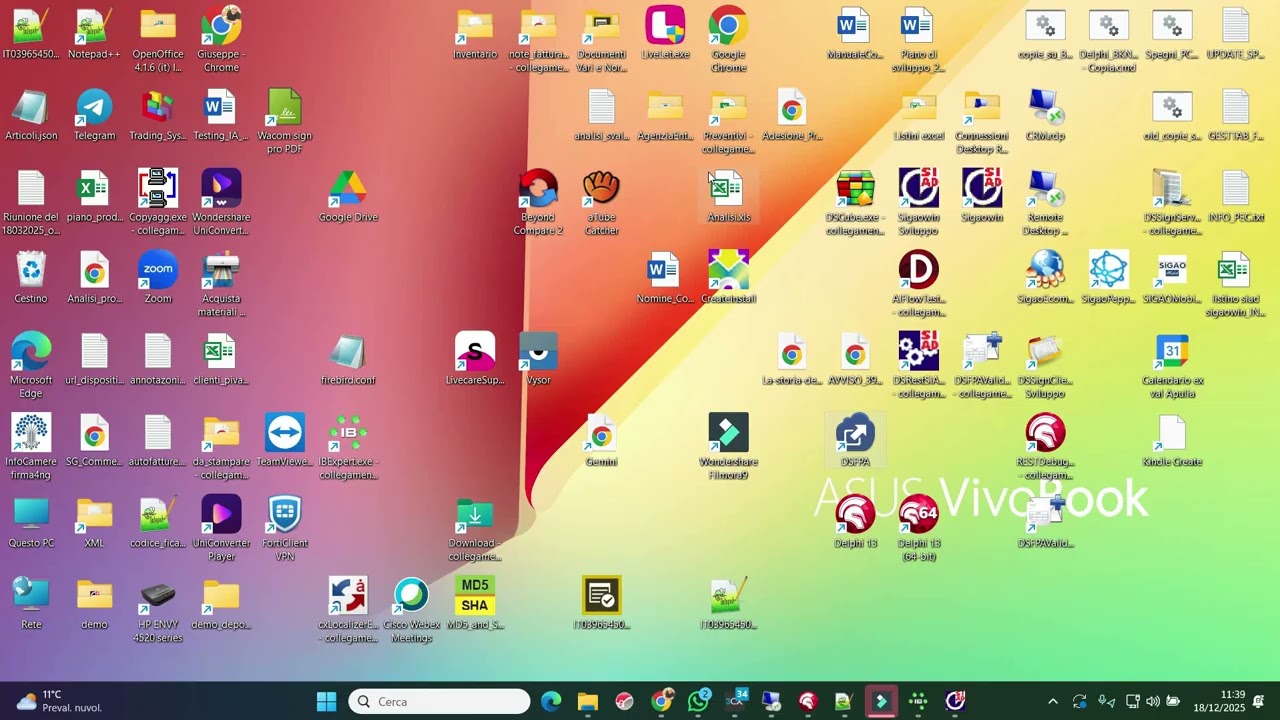Select the firebird.conf file icon
The image size is (1280, 720).
pyautogui.click(x=348, y=359)
